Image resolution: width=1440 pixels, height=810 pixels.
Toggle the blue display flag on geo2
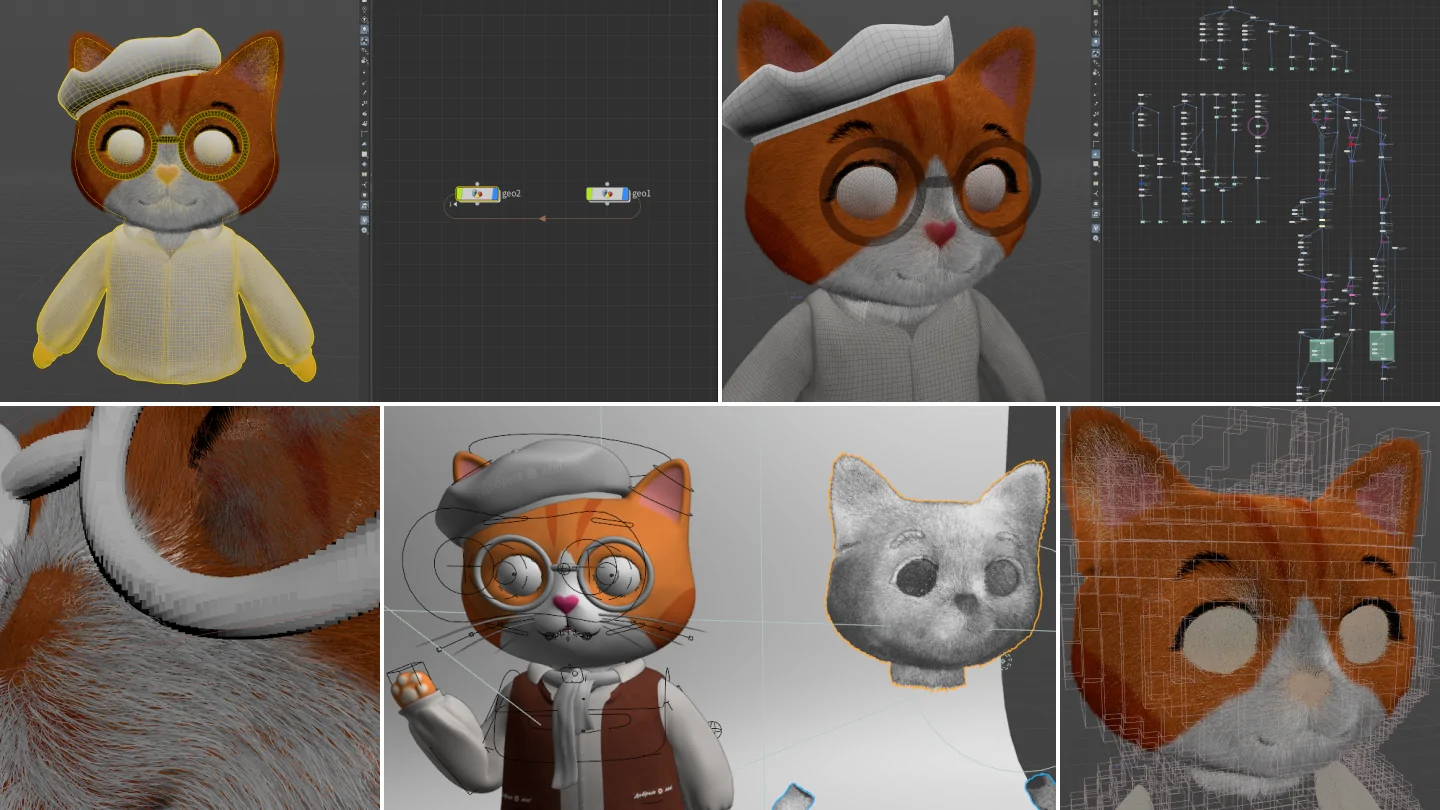click(x=496, y=194)
